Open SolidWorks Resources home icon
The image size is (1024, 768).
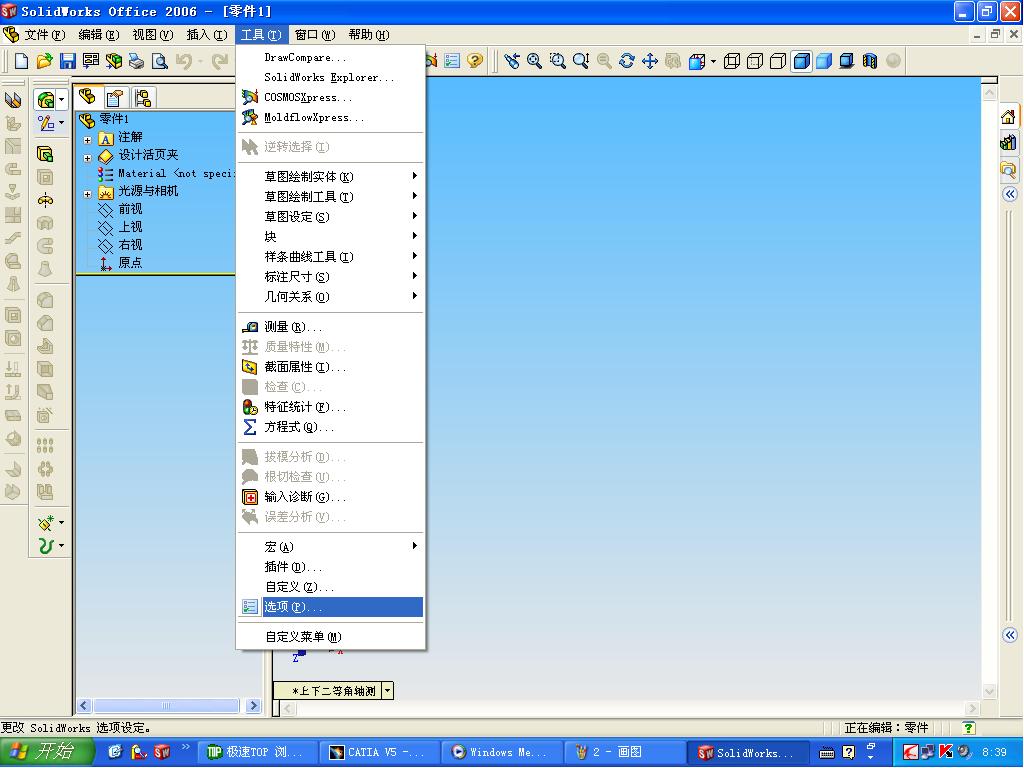(1009, 117)
